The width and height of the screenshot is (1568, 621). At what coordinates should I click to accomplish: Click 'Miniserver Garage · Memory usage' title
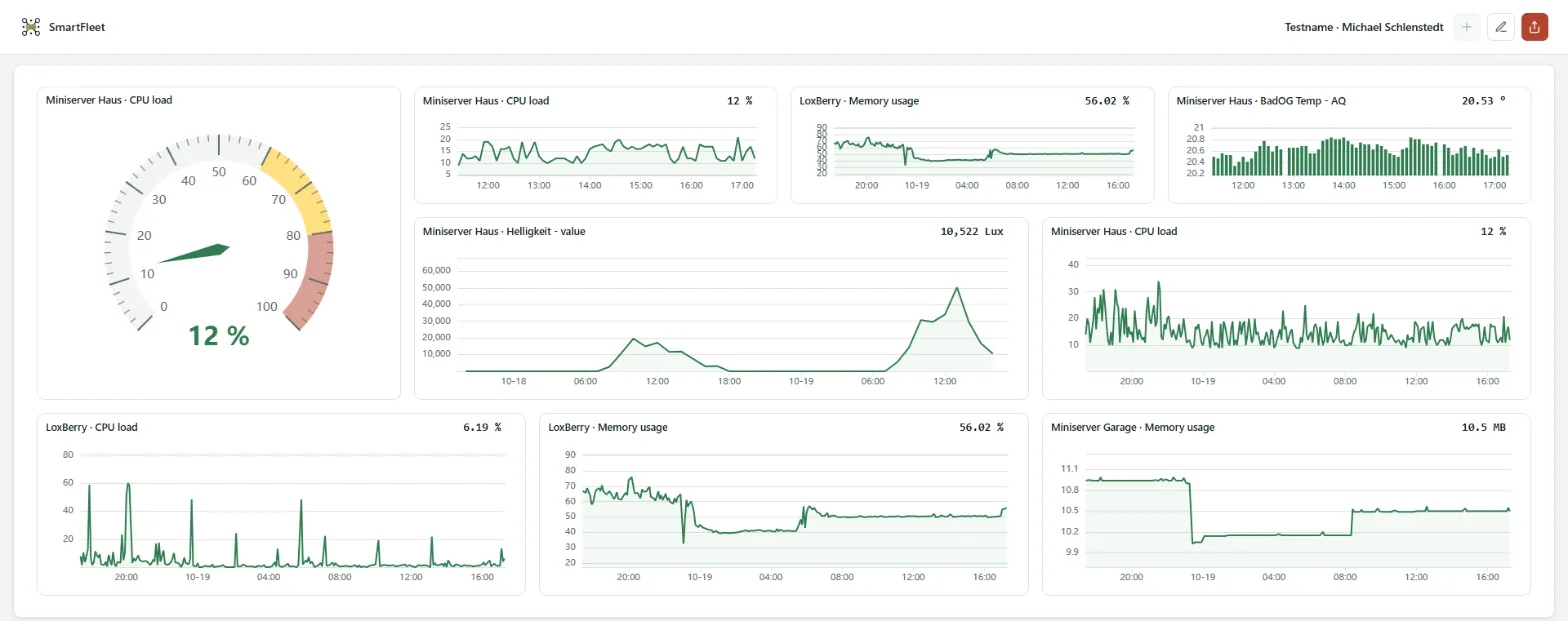click(x=1133, y=427)
